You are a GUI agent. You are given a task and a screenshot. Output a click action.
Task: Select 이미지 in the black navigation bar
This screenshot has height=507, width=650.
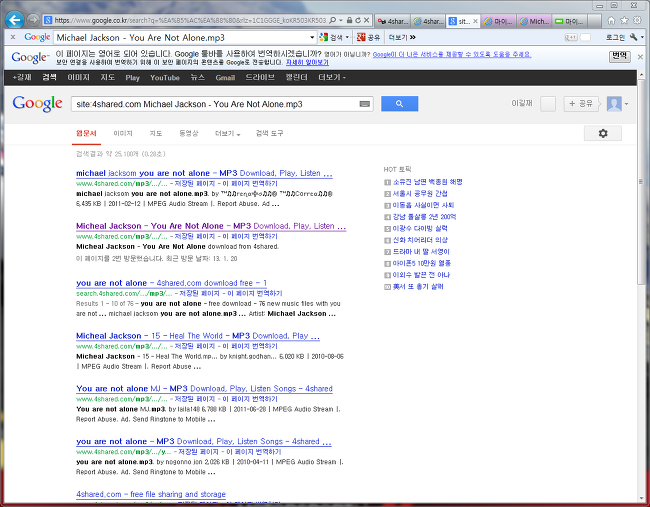pos(78,78)
